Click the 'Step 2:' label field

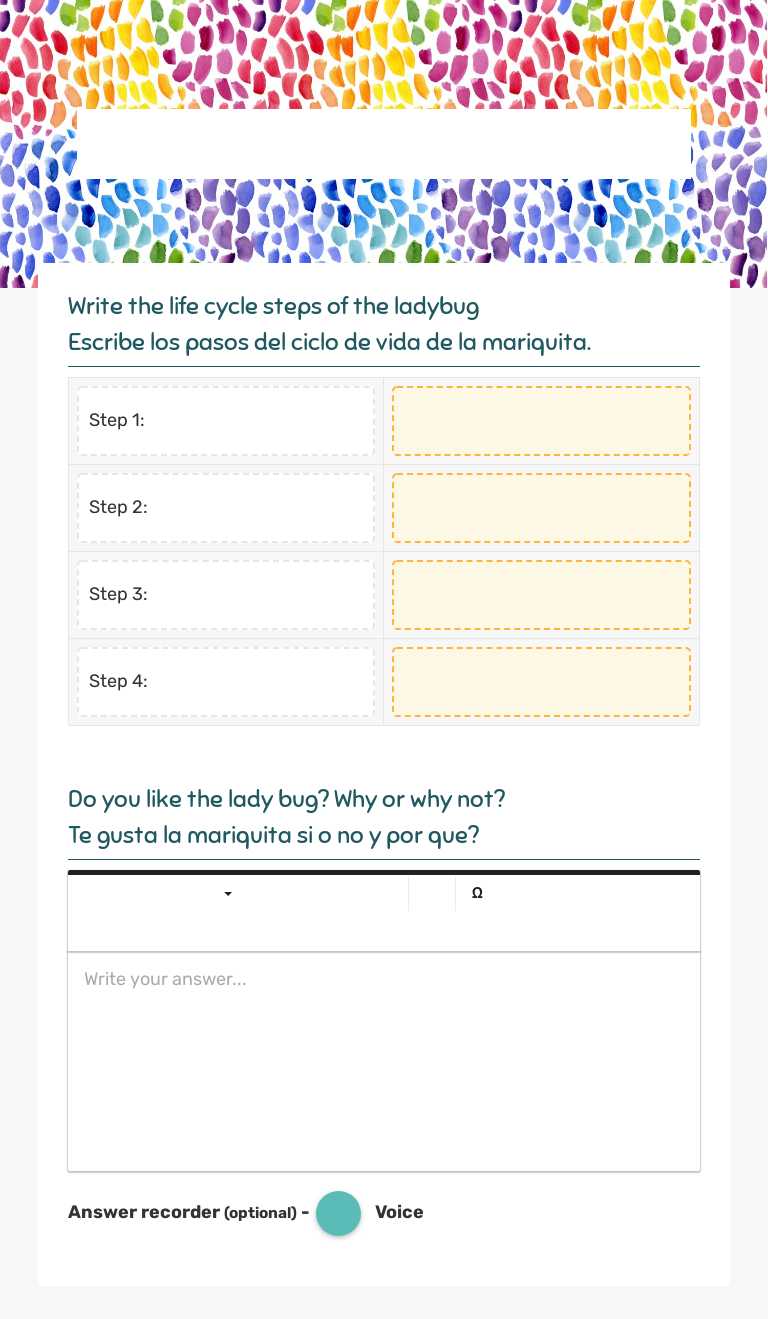[x=226, y=507]
